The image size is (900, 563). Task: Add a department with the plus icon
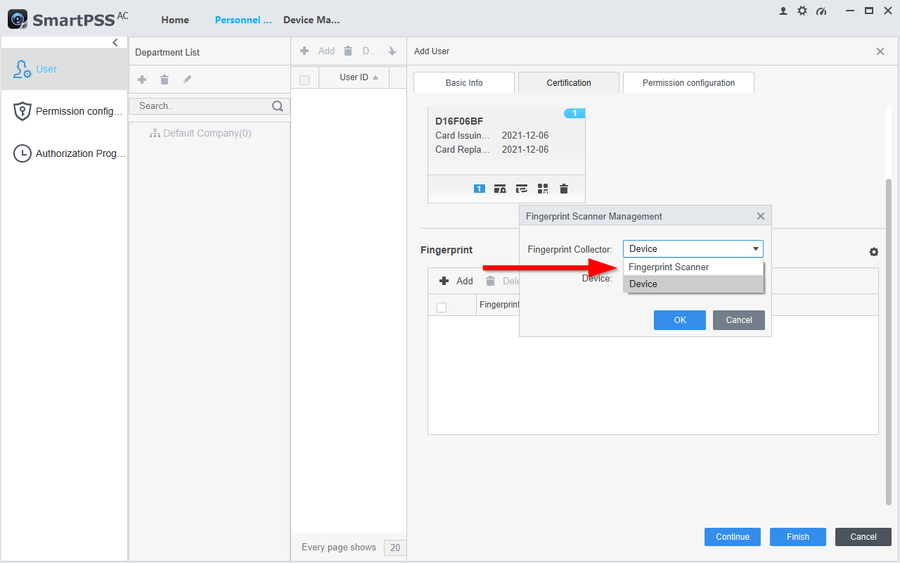tap(142, 80)
